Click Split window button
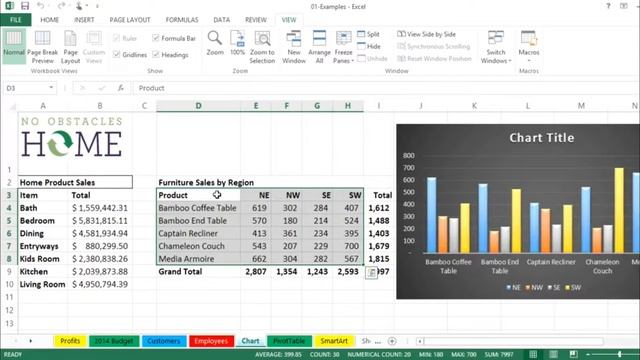Image resolution: width=640 pixels, height=360 pixels. [369, 34]
